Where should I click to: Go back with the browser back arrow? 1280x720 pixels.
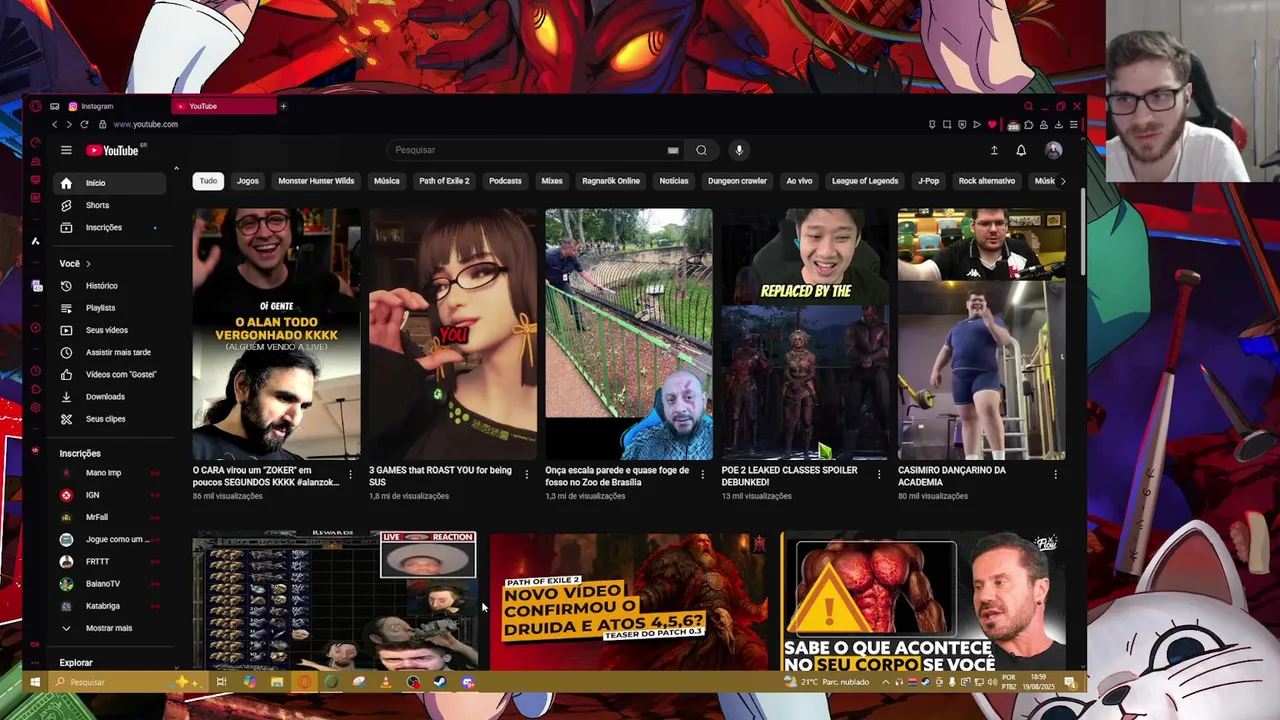55,124
